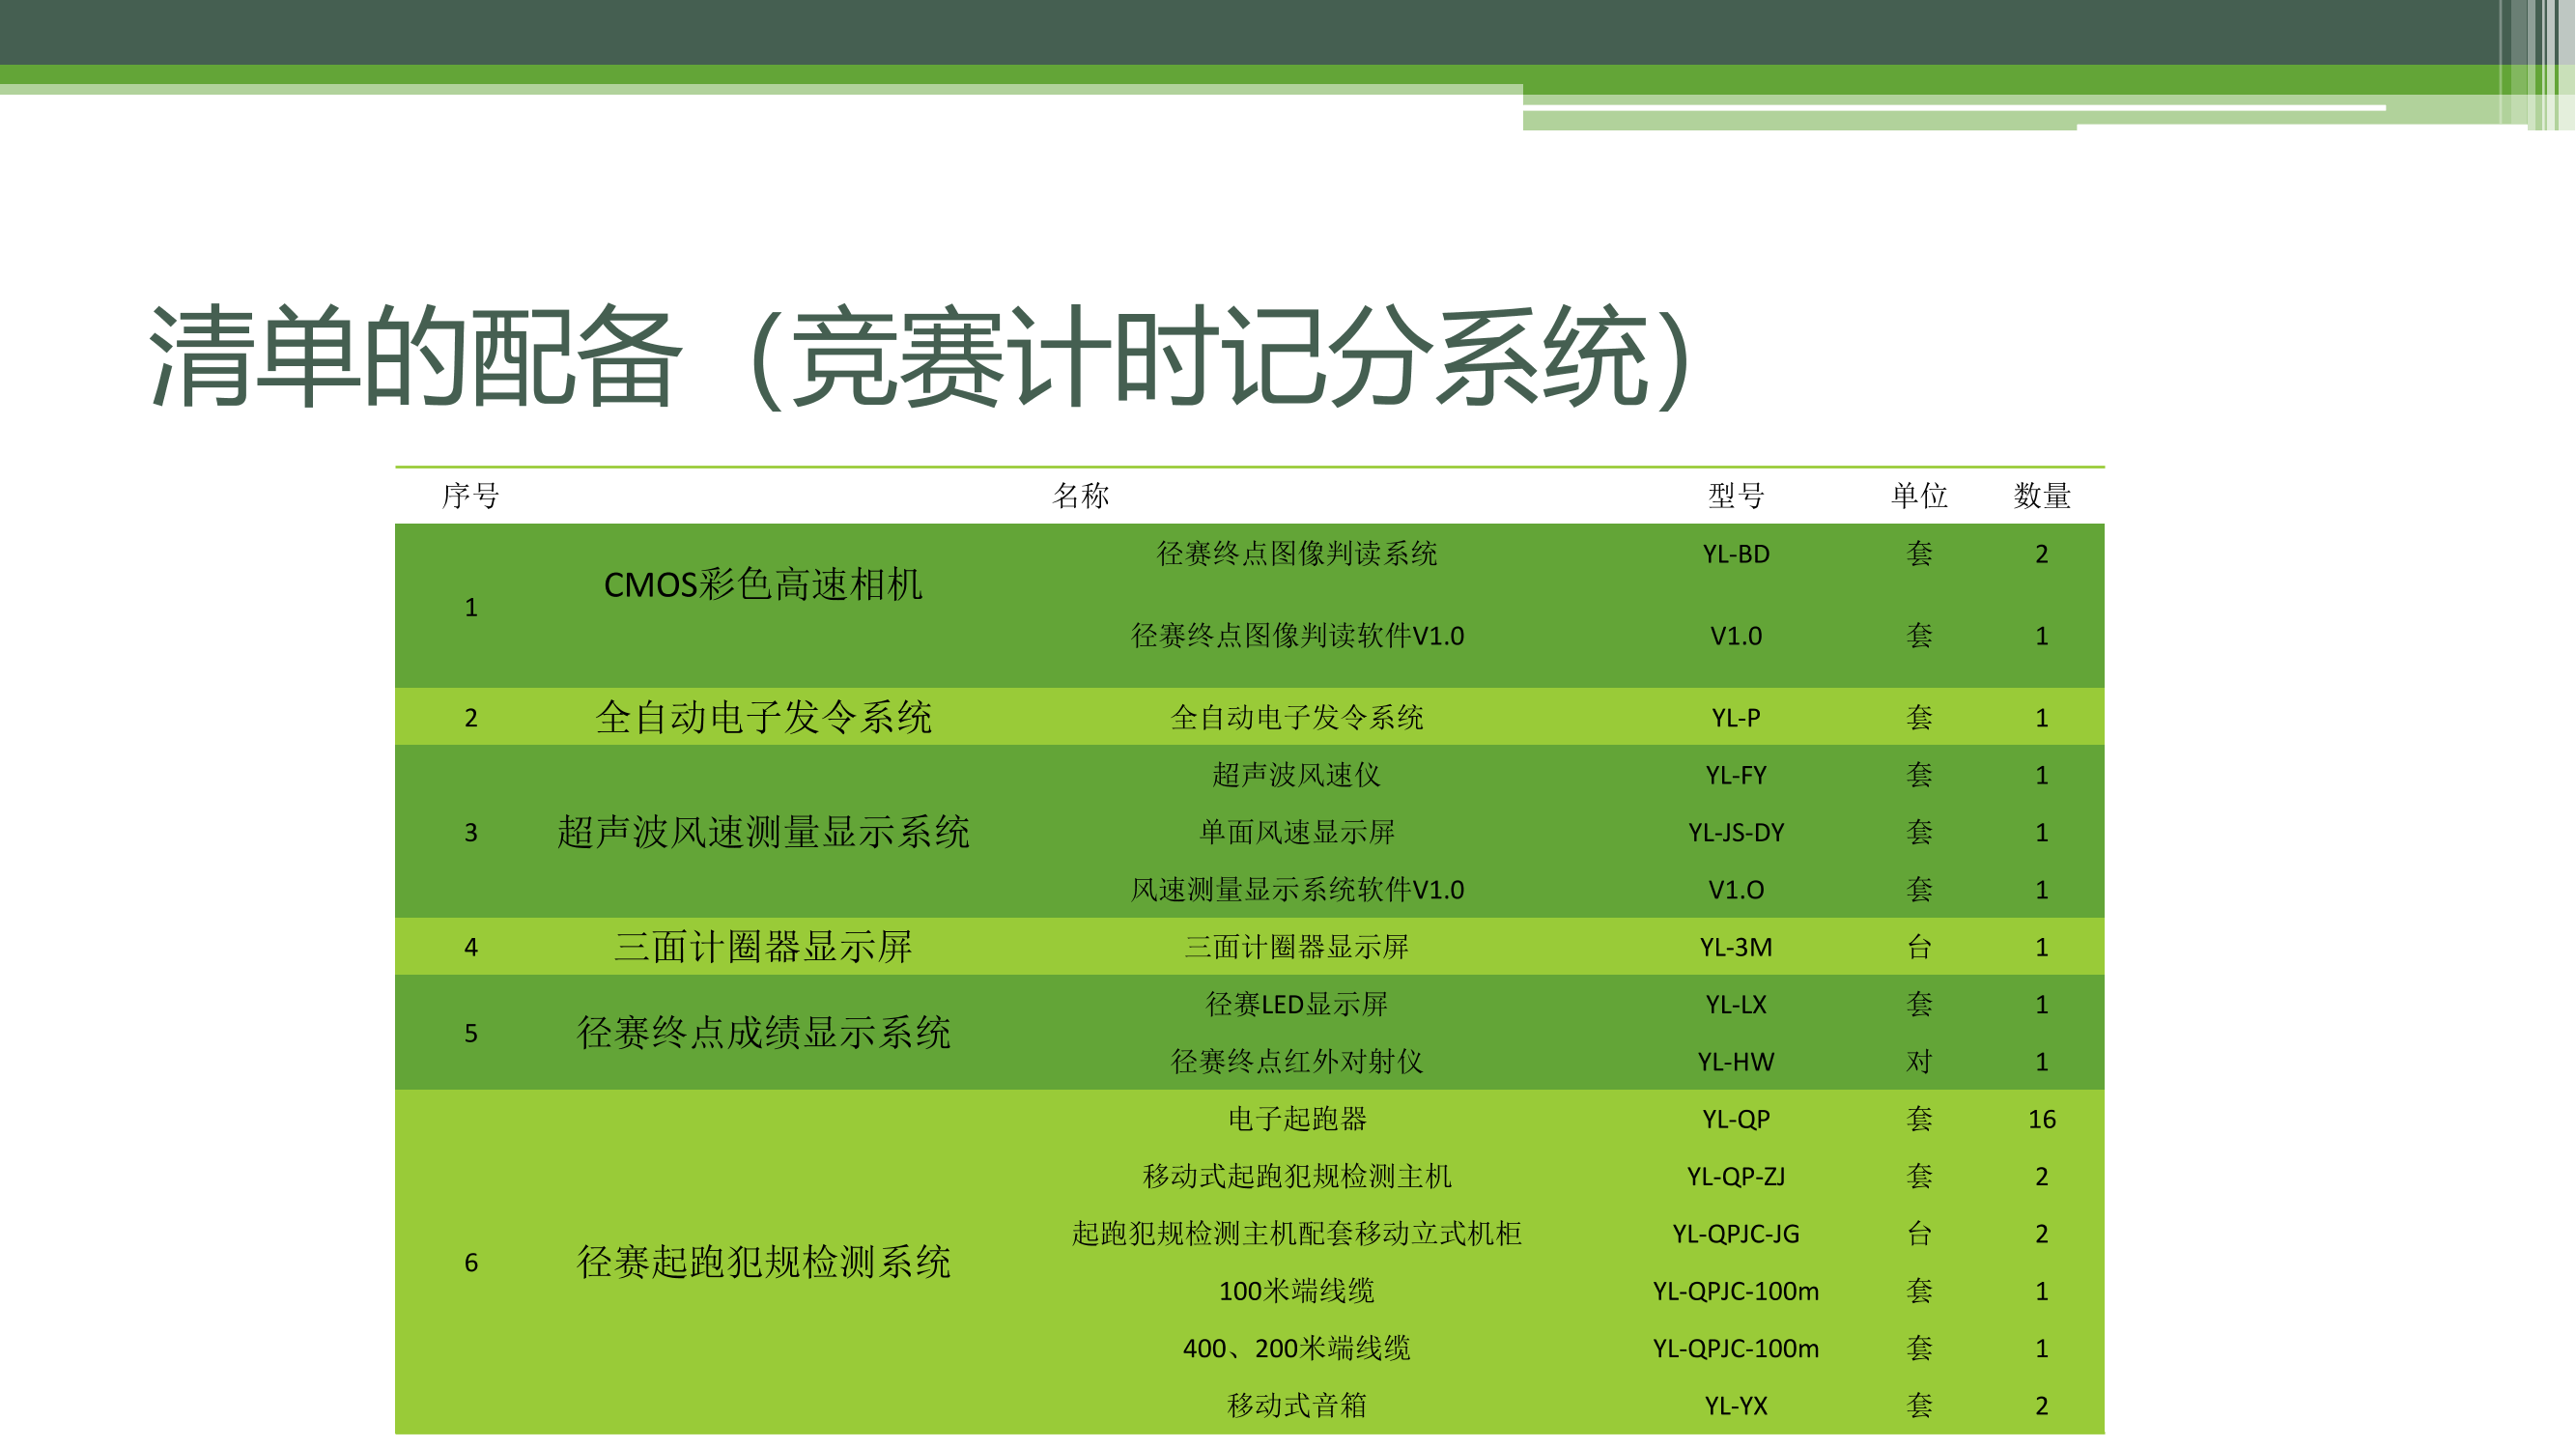Click the YL-P model cell
The width and height of the screenshot is (2576, 1449).
click(1736, 718)
